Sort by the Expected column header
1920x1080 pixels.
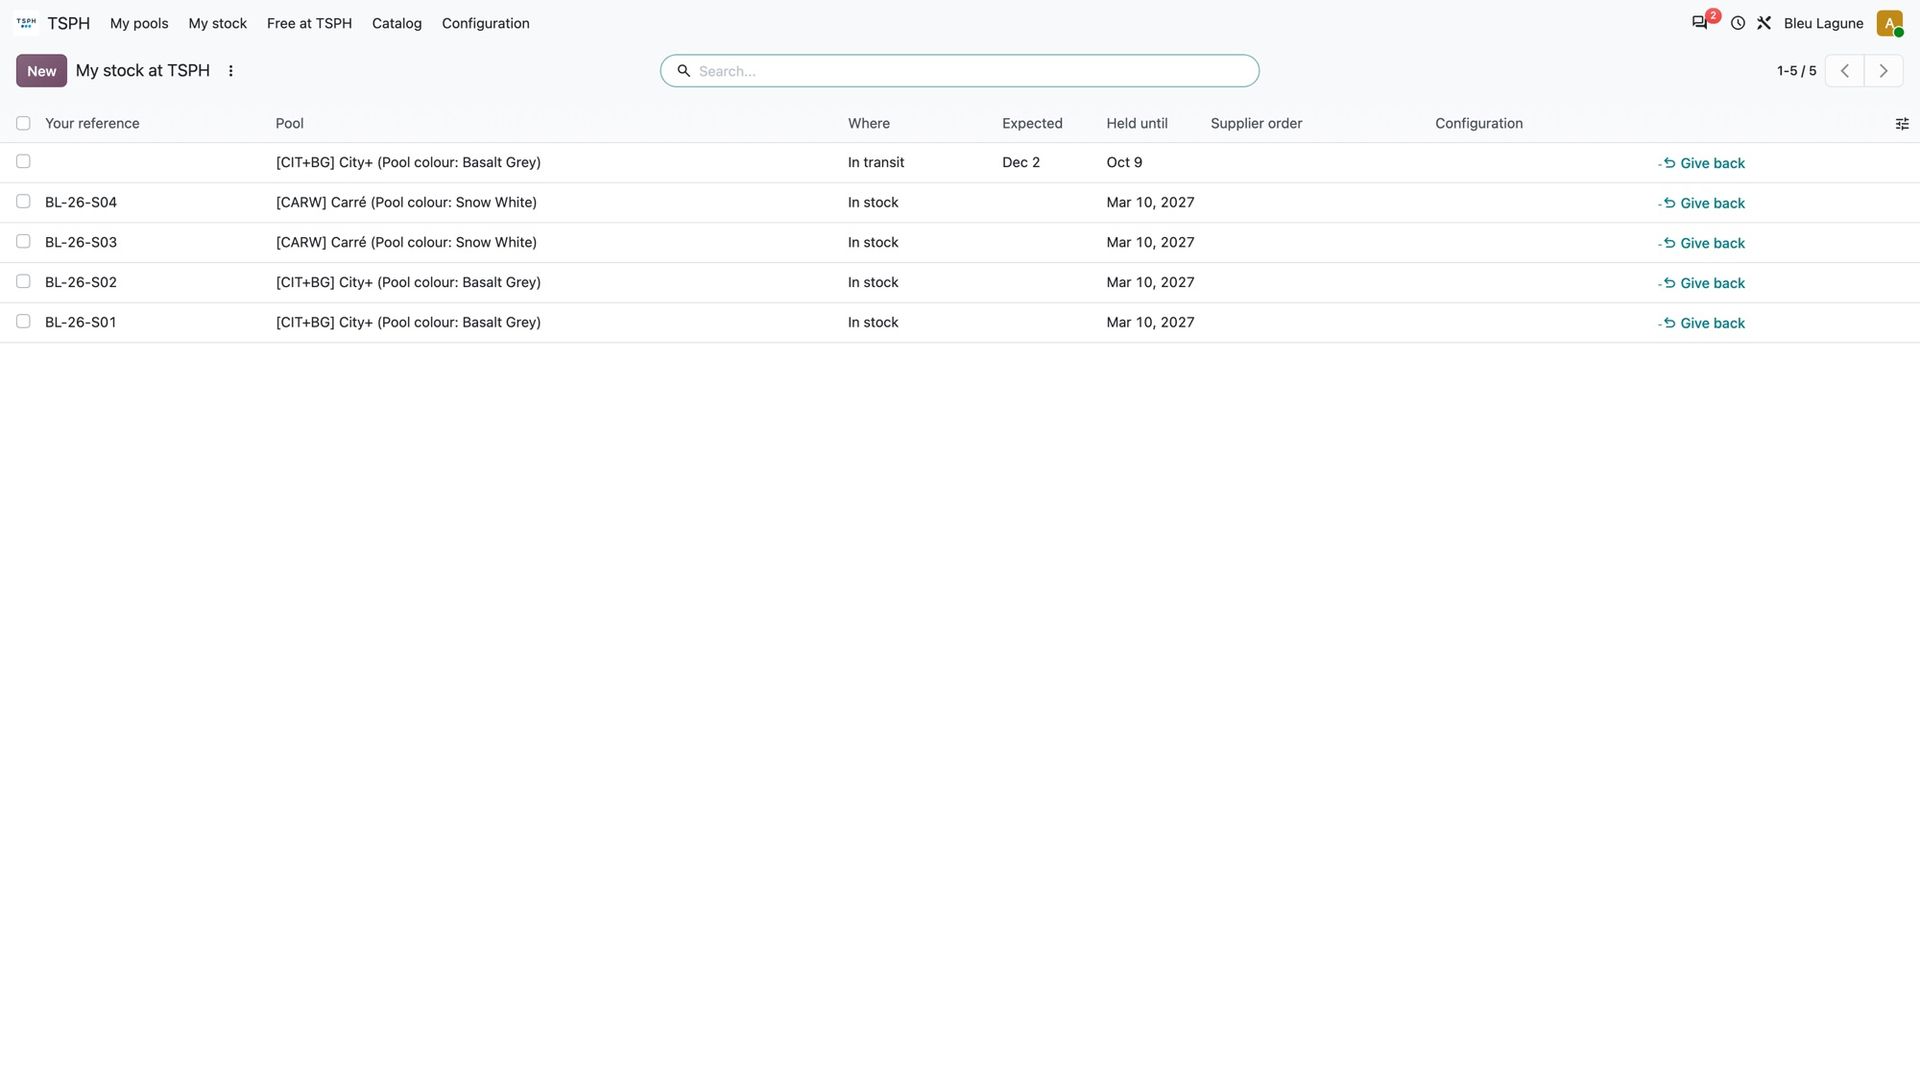[1032, 123]
